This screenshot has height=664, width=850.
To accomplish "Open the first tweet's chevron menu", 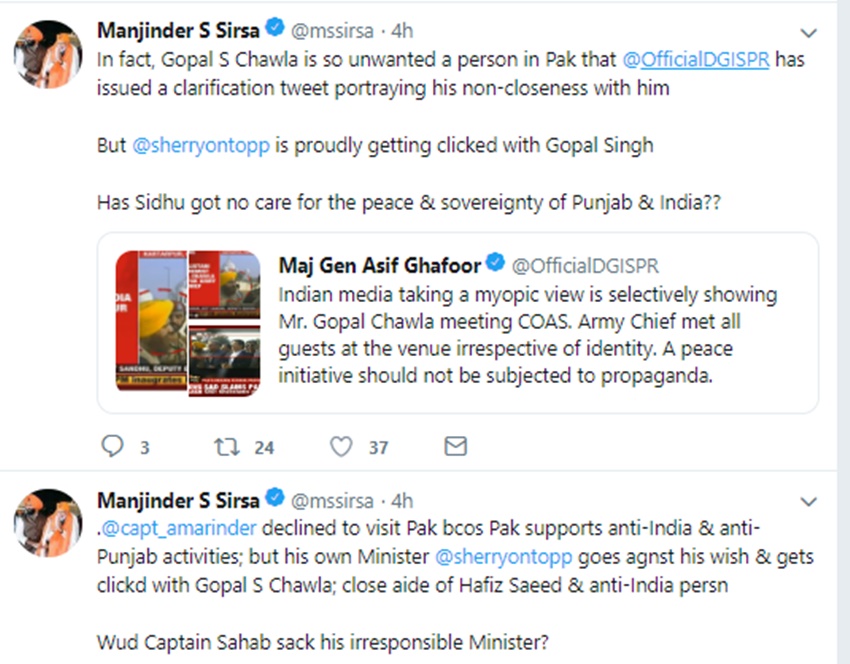I will 808,32.
